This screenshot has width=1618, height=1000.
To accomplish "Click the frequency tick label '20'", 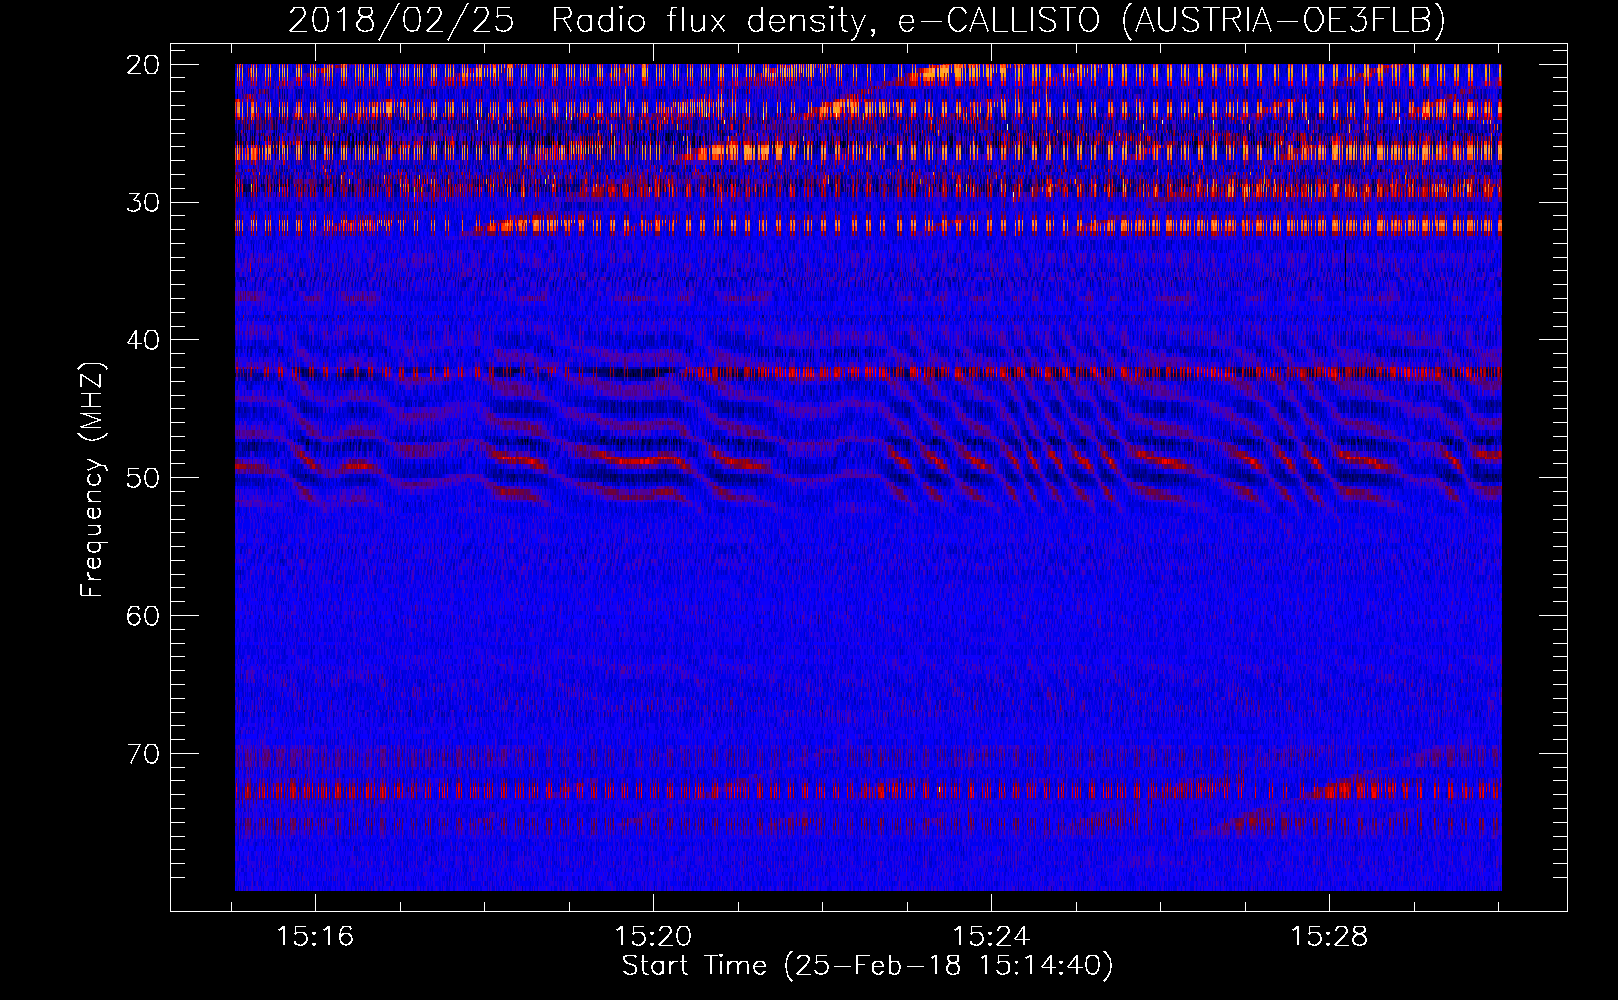I will 143,65.
